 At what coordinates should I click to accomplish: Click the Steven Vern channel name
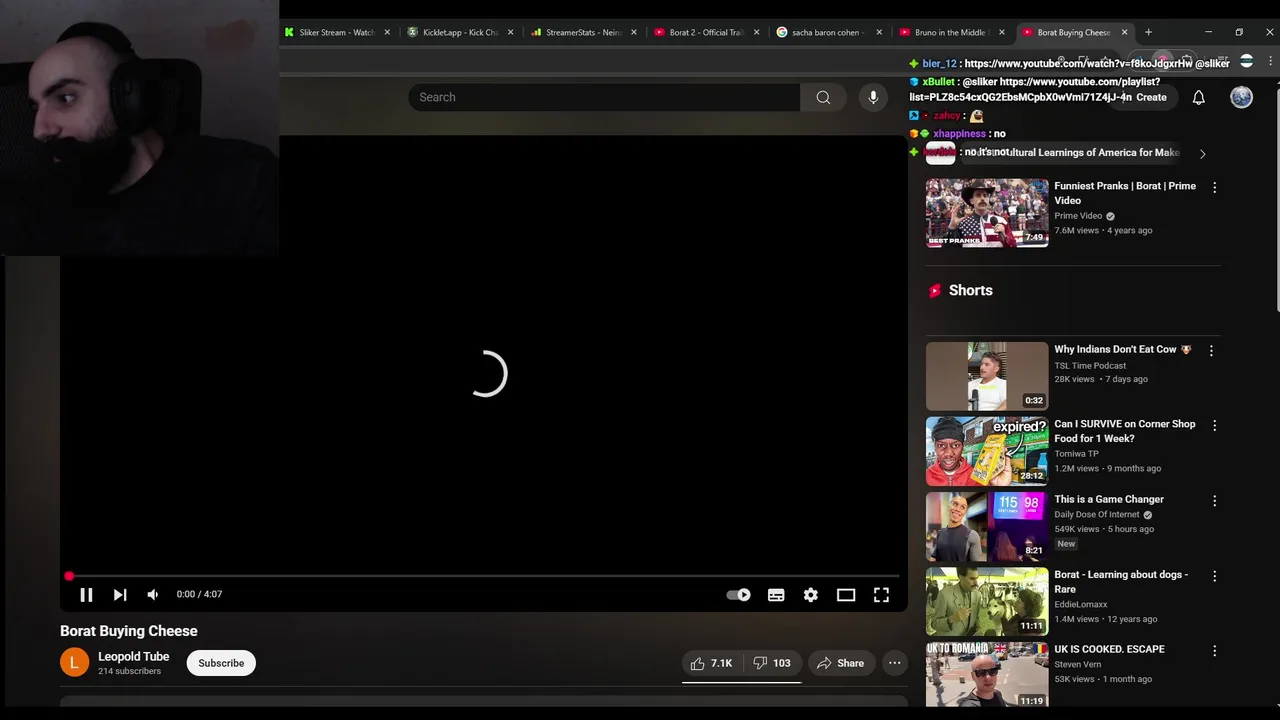coord(1080,664)
